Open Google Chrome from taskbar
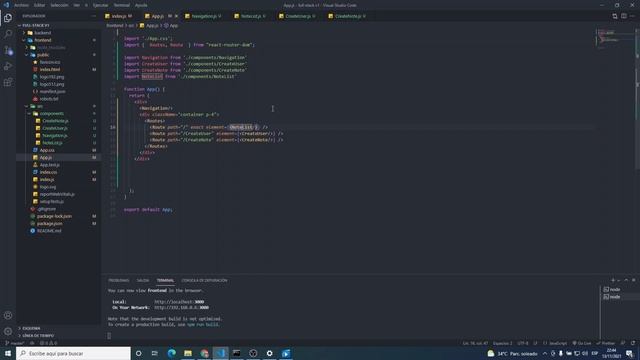 pyautogui.click(x=204, y=353)
